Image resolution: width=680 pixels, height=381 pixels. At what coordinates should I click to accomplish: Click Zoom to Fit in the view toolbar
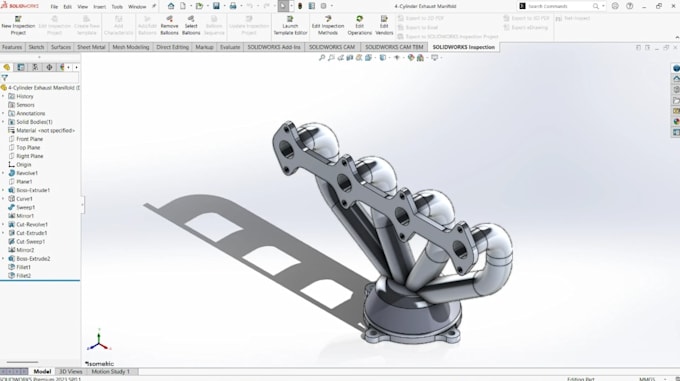point(322,58)
